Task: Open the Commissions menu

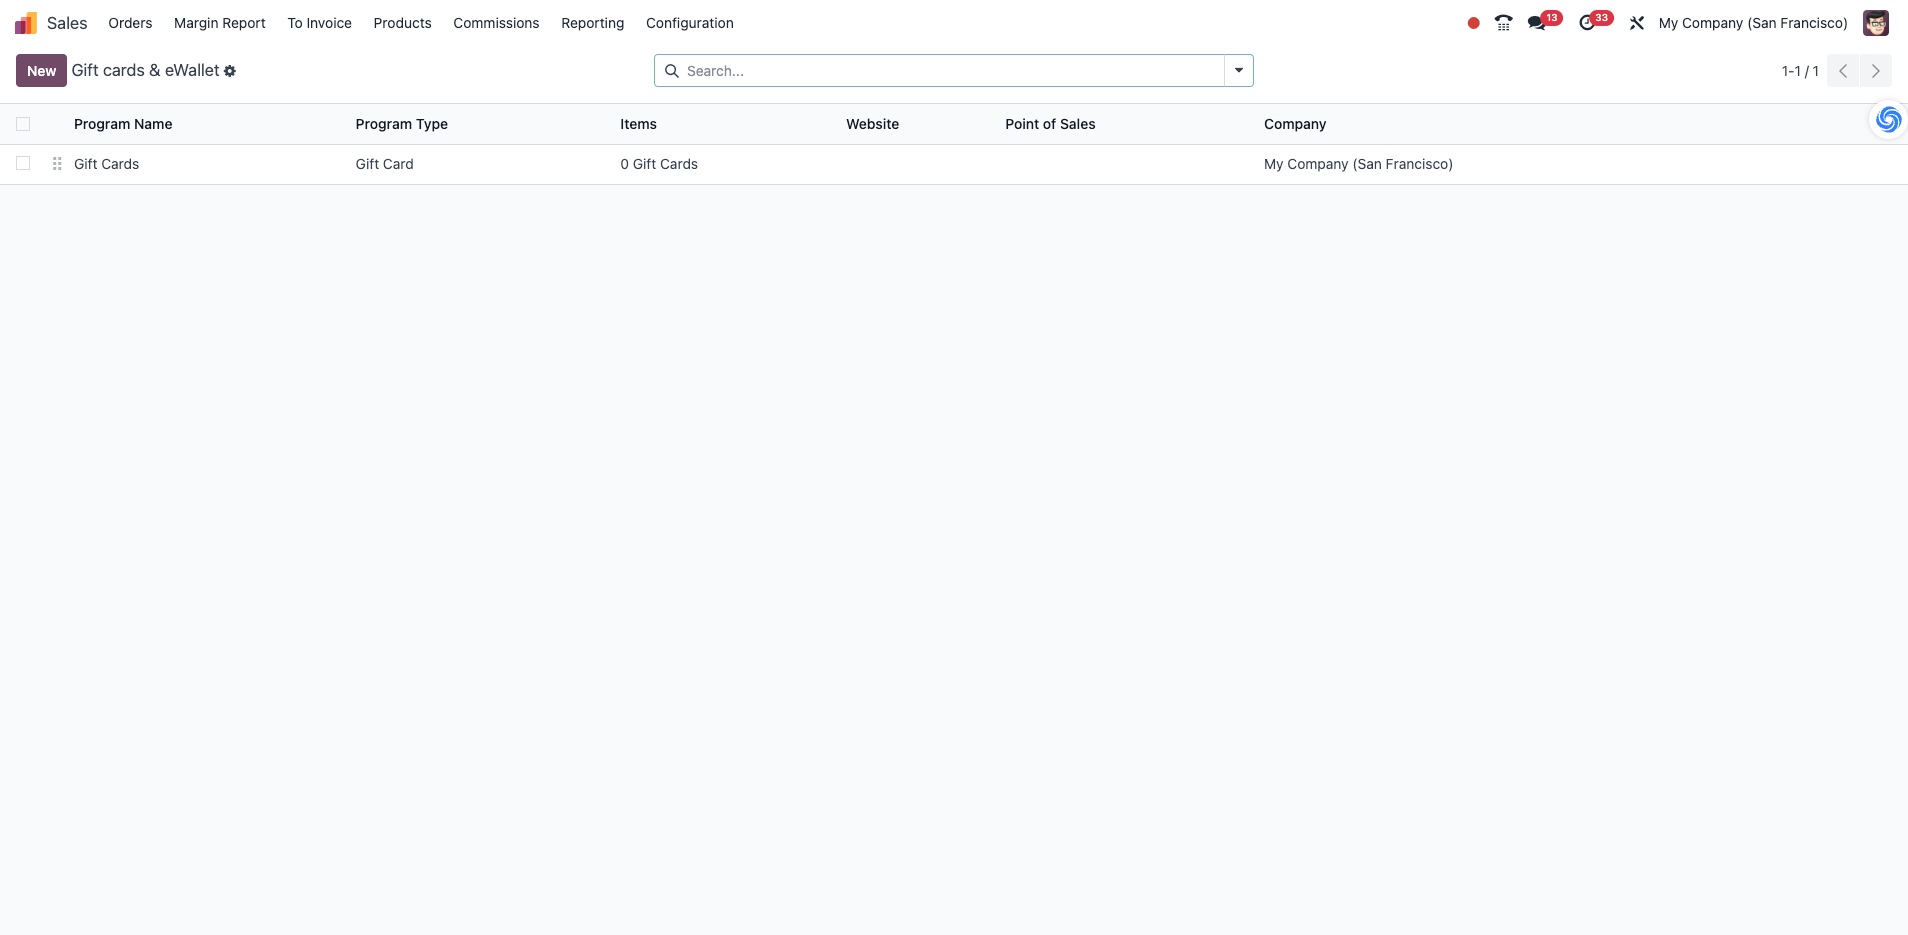Action: (x=496, y=23)
